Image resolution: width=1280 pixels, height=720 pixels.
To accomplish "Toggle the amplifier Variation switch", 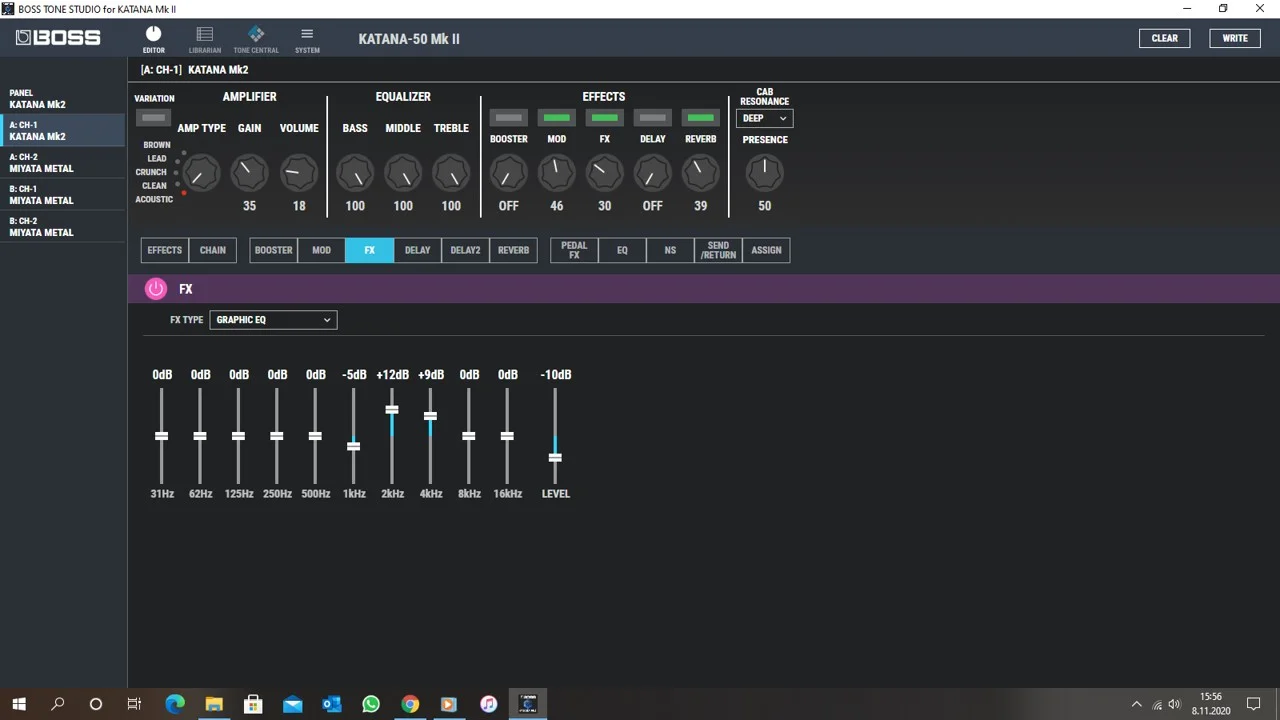I will pos(153,118).
